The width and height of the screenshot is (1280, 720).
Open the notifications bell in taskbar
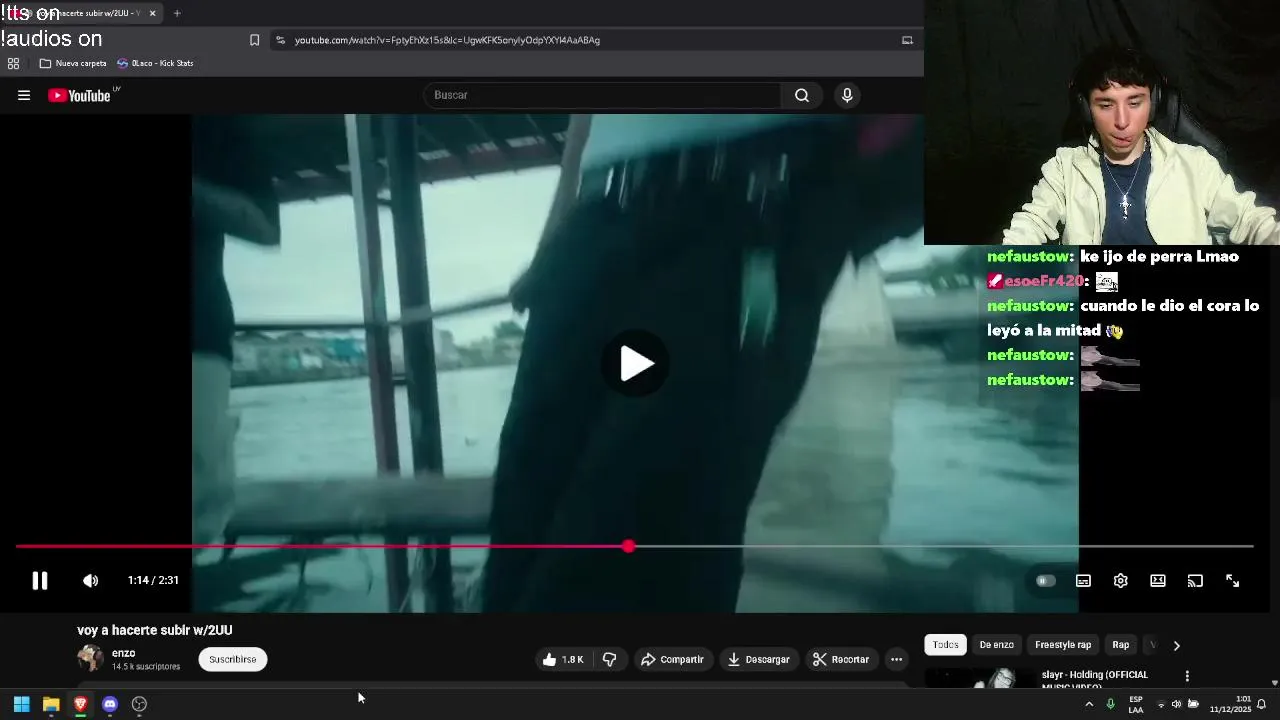coord(1262,704)
